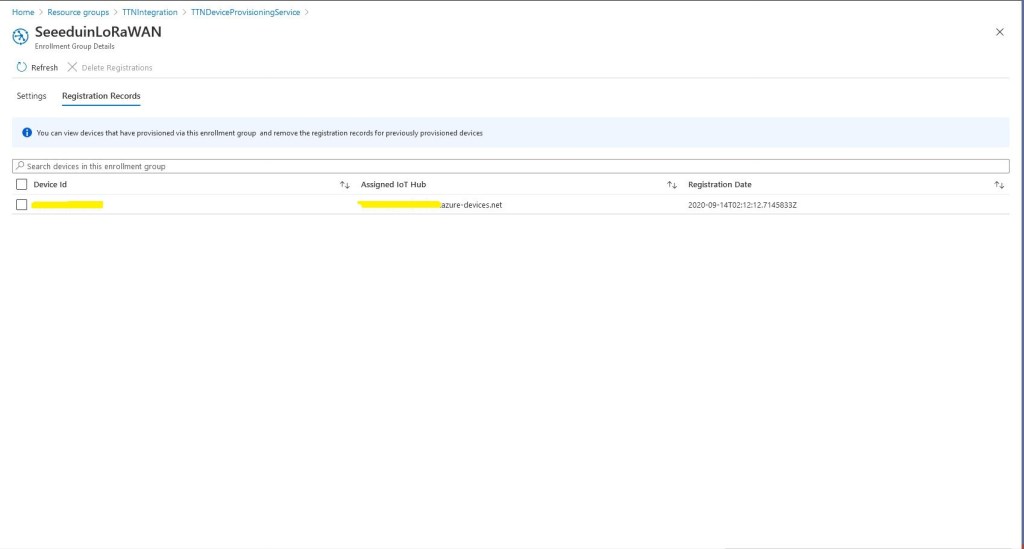This screenshot has height=549, width=1024.
Task: Sort by Device Id using sort arrows
Action: [x=344, y=185]
